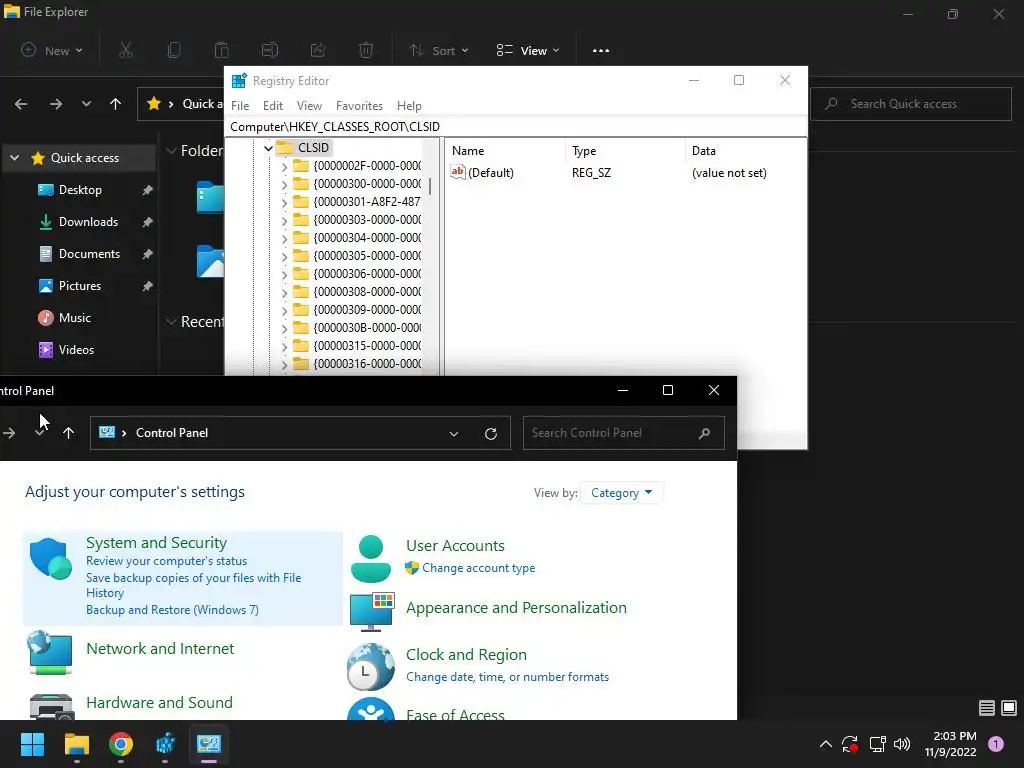This screenshot has width=1024, height=768.
Task: Click the up arrow in Control Panel navigation
Action: click(x=69, y=433)
